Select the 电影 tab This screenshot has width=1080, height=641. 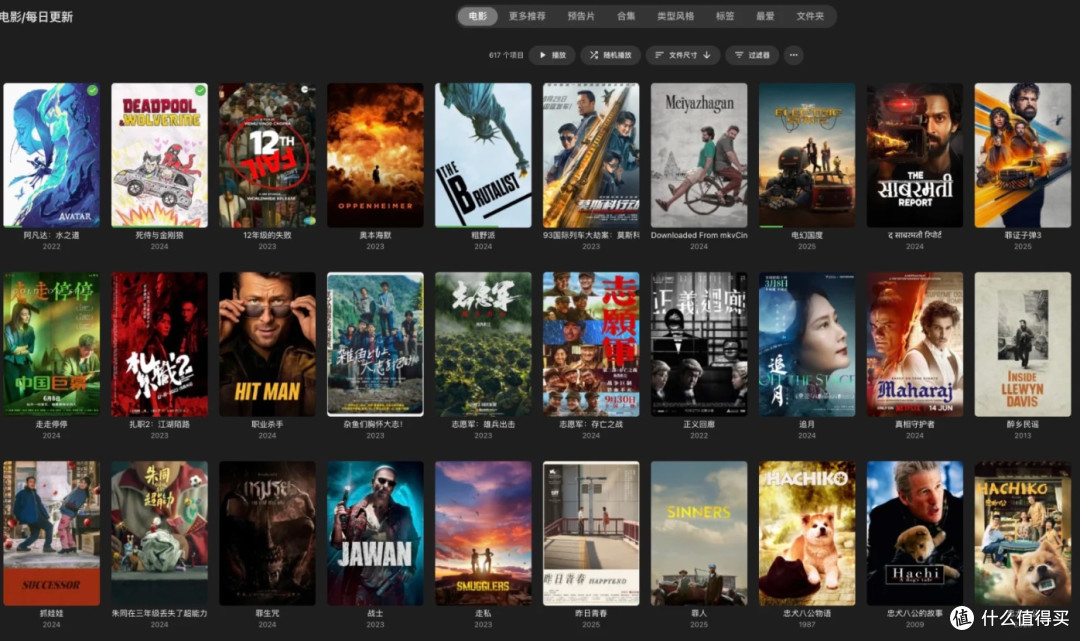pyautogui.click(x=477, y=16)
